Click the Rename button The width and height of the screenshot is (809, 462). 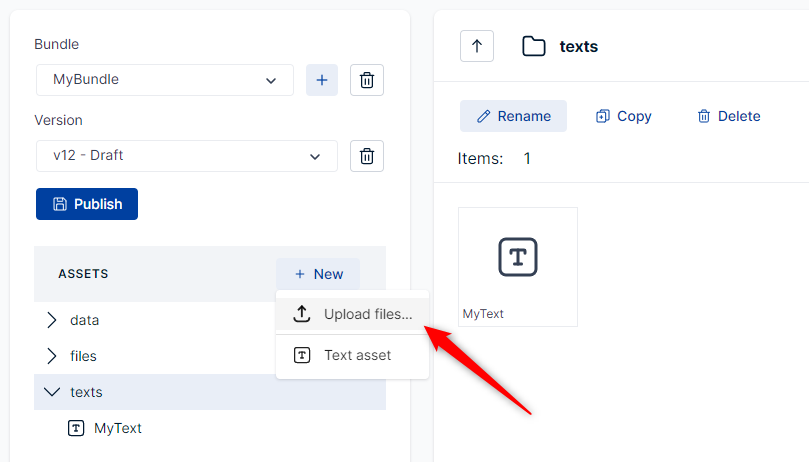(513, 116)
